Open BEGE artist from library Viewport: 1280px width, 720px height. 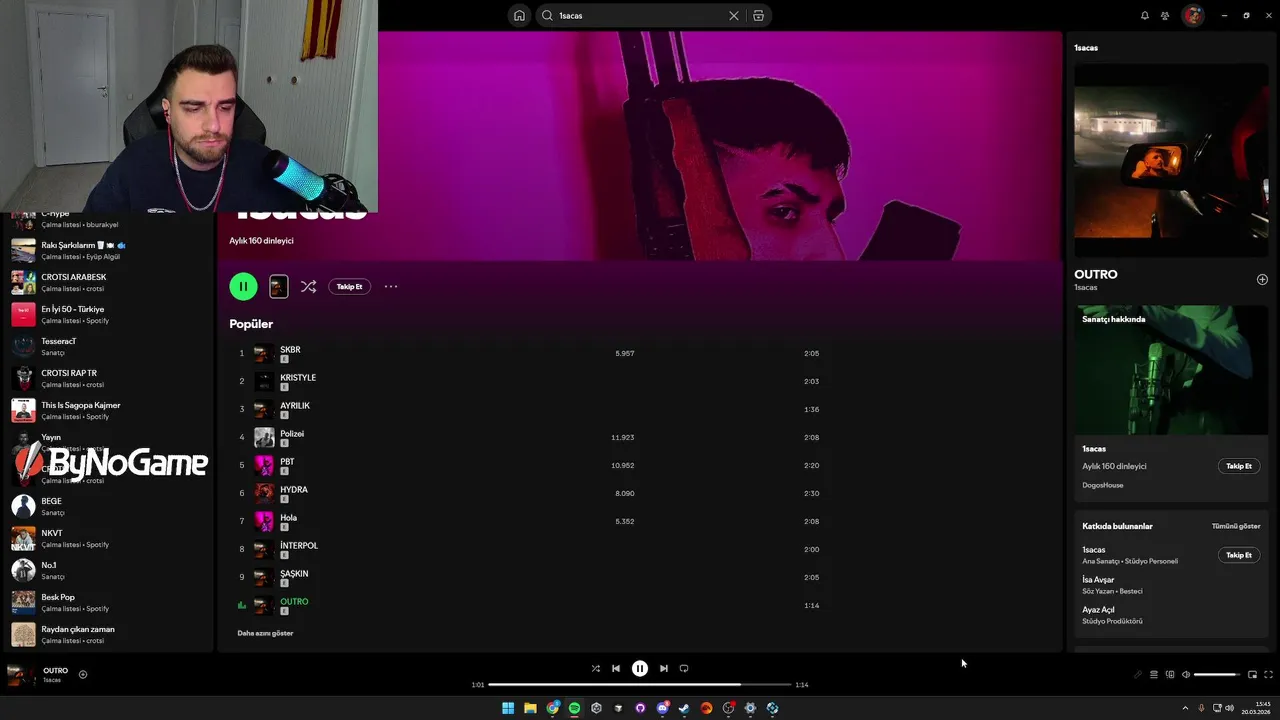[108, 506]
